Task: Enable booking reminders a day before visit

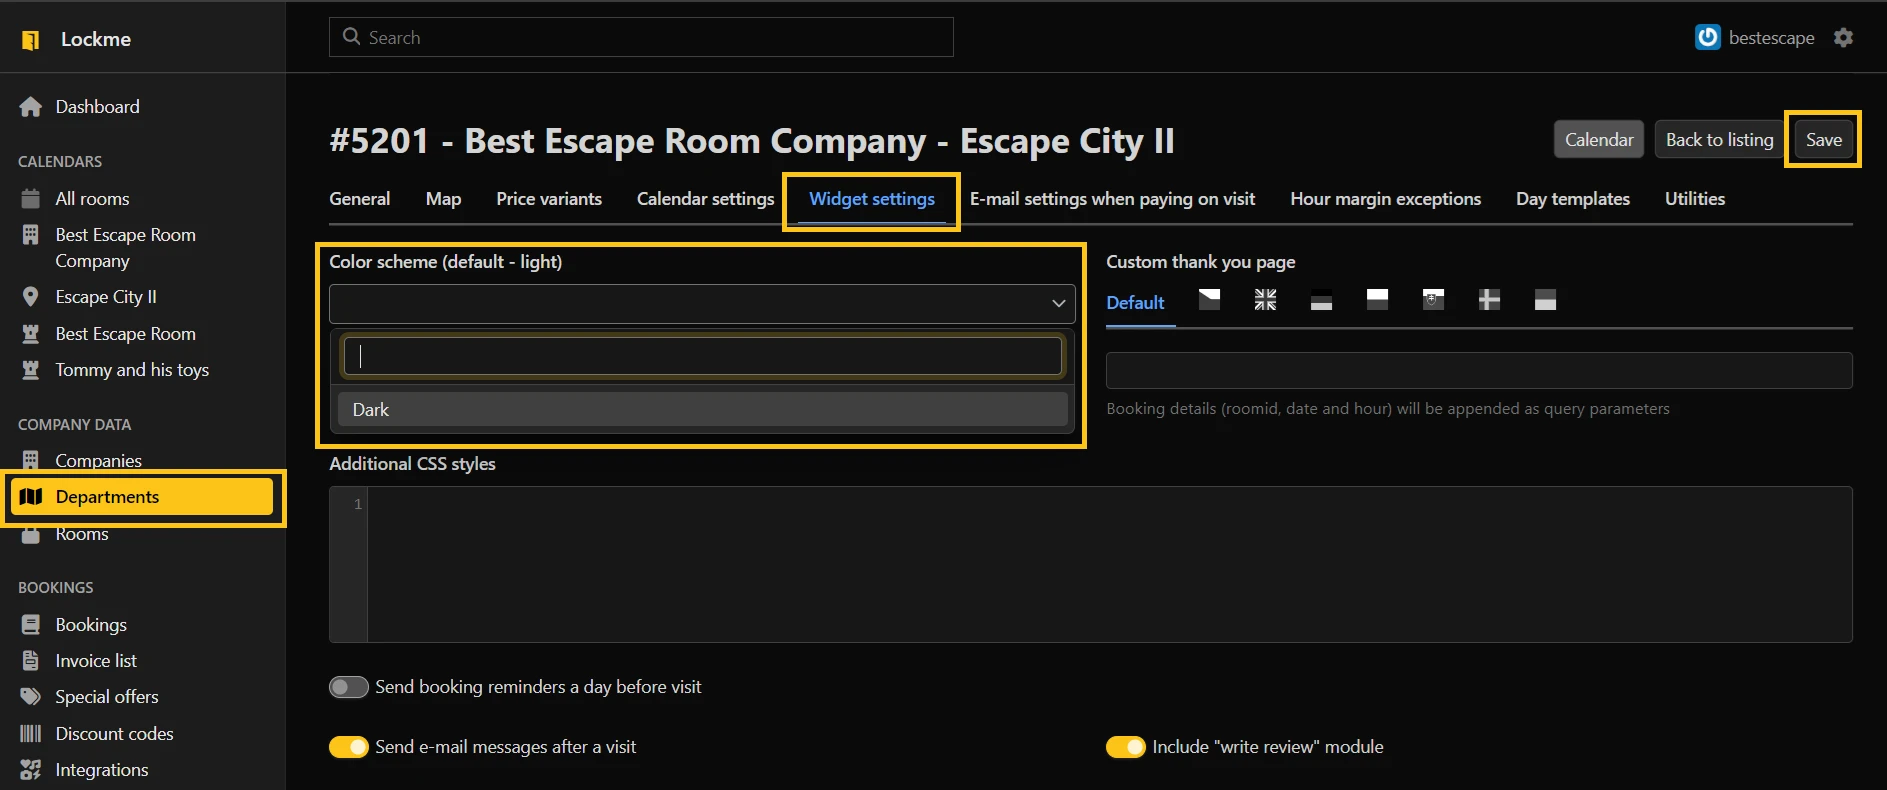Action: pos(349,687)
